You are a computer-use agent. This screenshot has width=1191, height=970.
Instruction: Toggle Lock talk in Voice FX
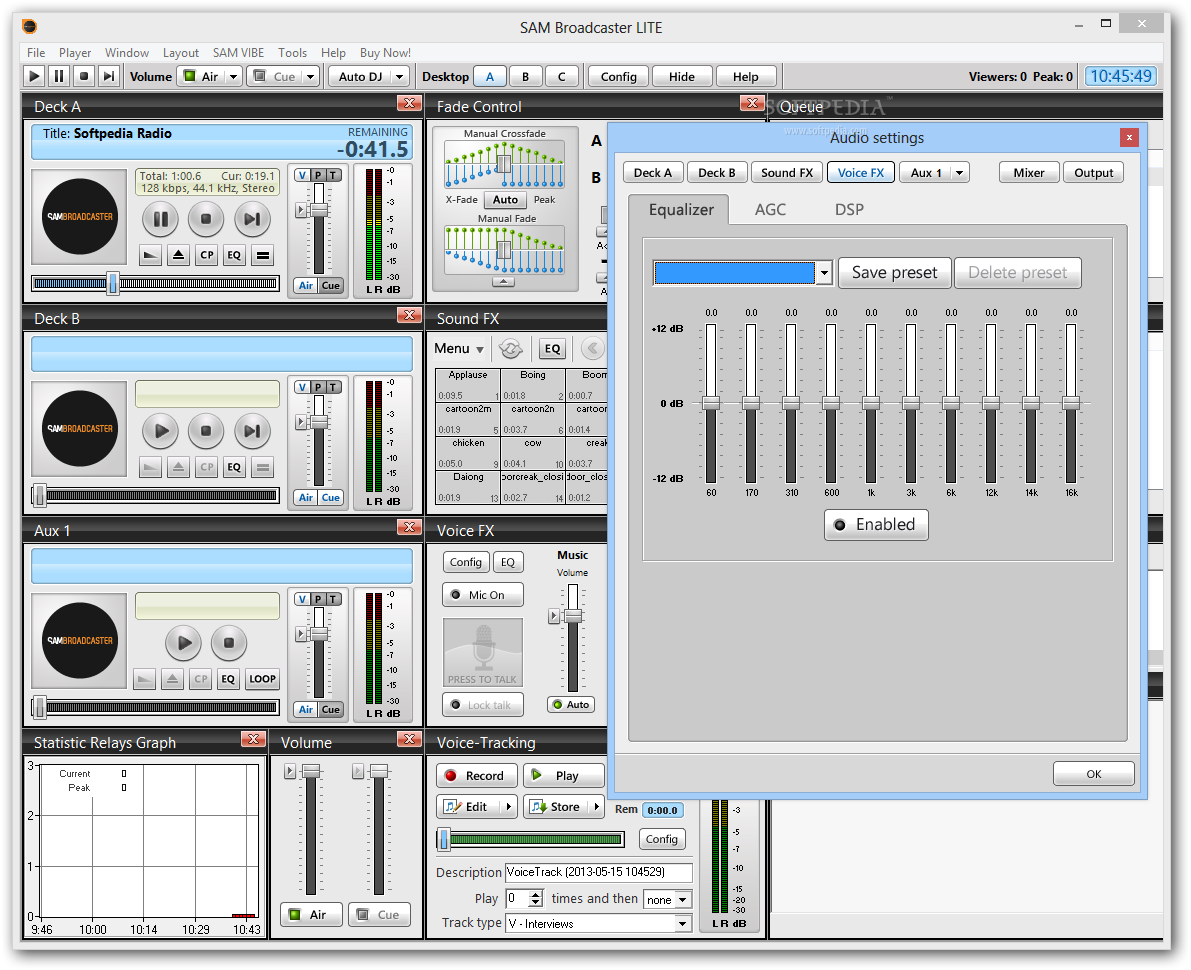click(483, 705)
